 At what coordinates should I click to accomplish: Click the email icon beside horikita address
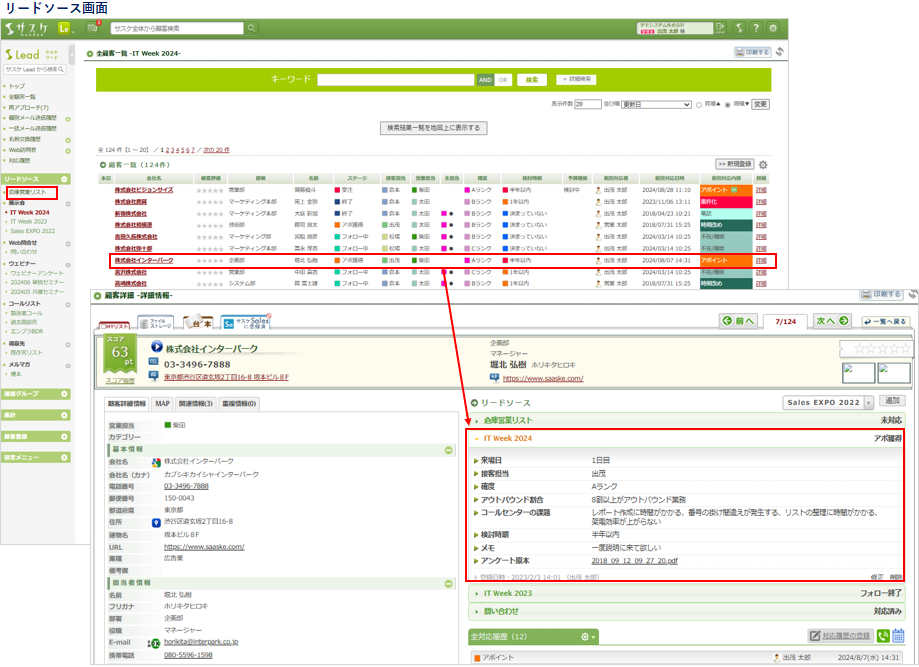click(155, 643)
